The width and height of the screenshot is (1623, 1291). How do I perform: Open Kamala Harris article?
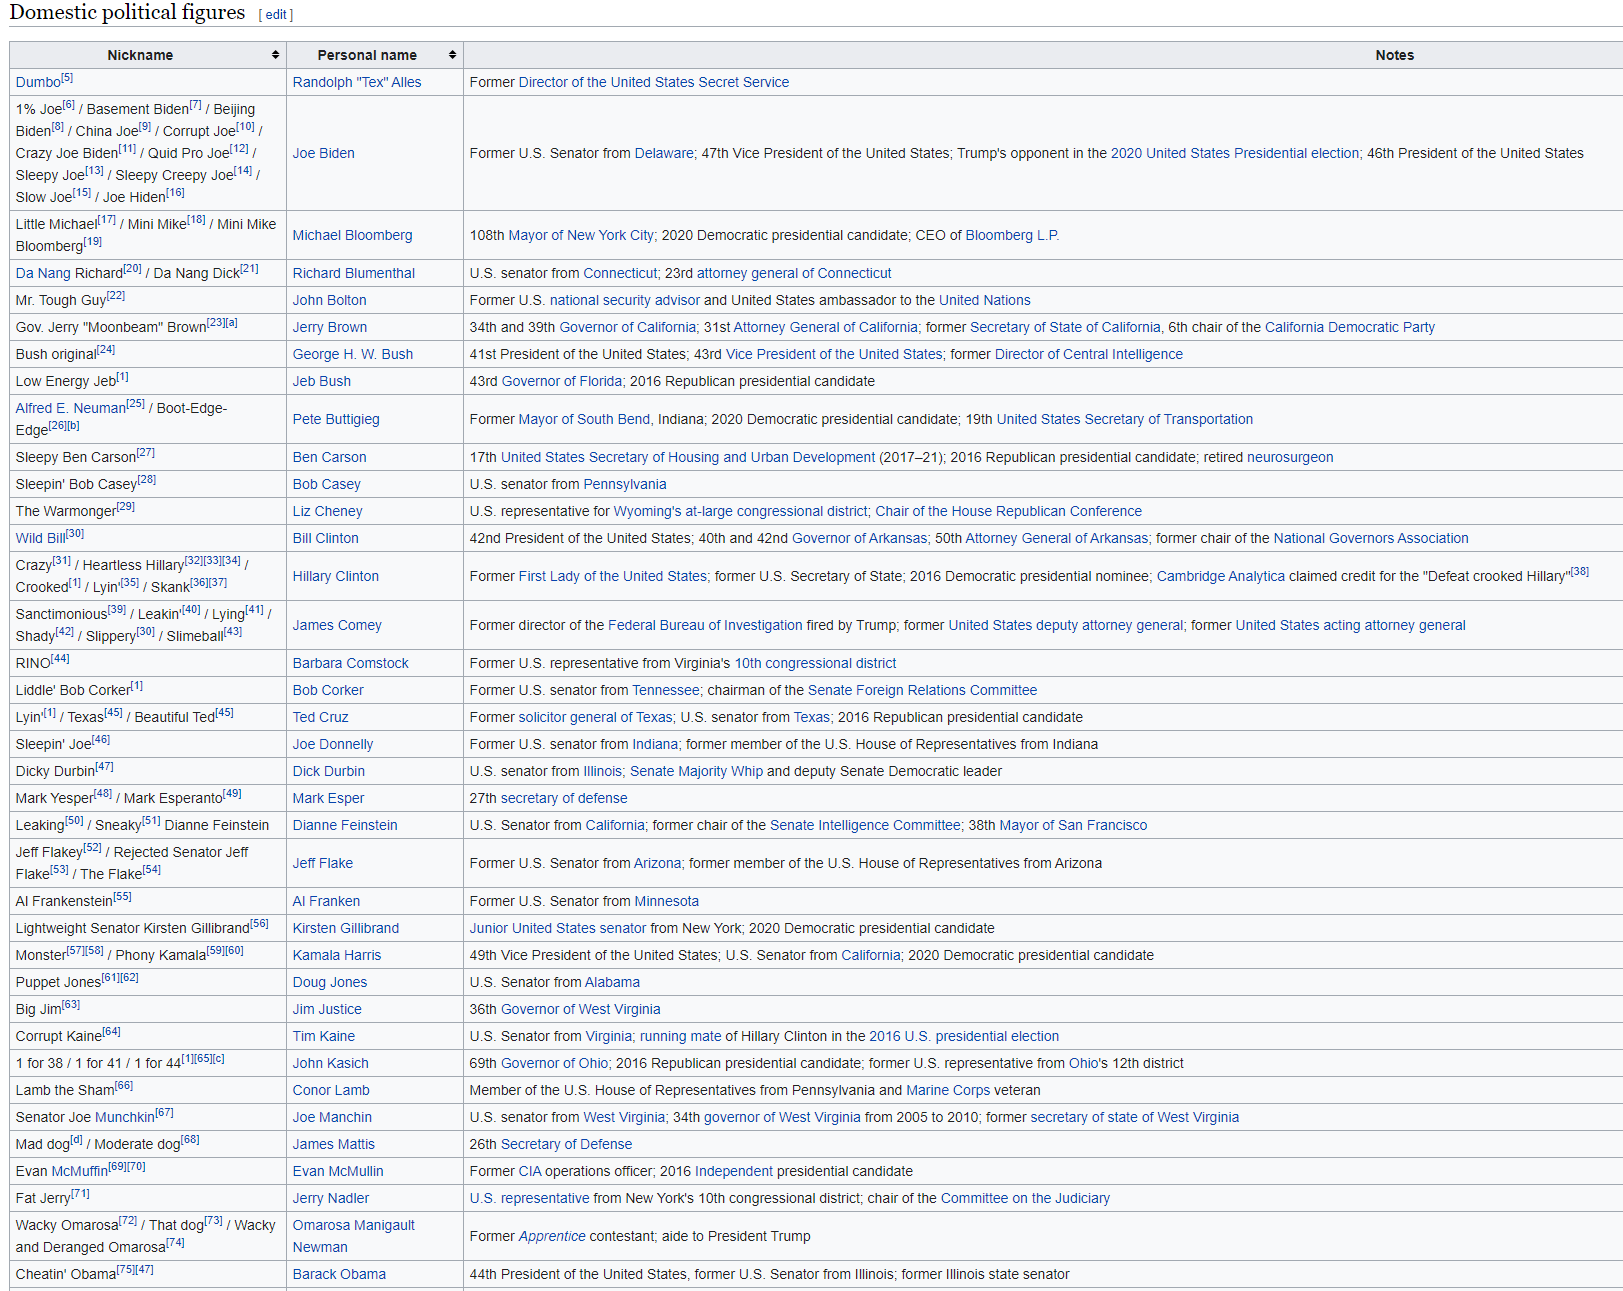click(337, 955)
